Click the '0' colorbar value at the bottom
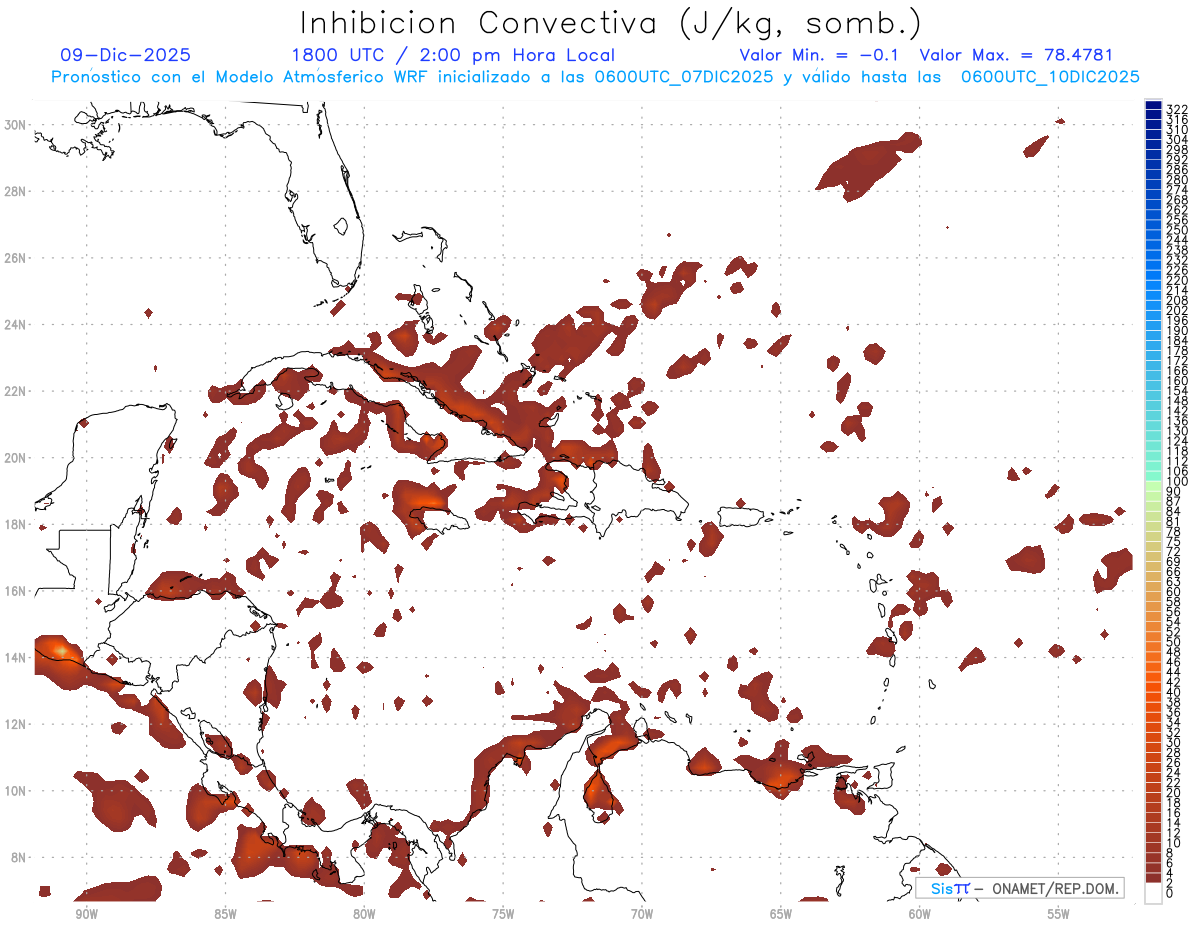Image resolution: width=1200 pixels, height=927 pixels. 1169,894
